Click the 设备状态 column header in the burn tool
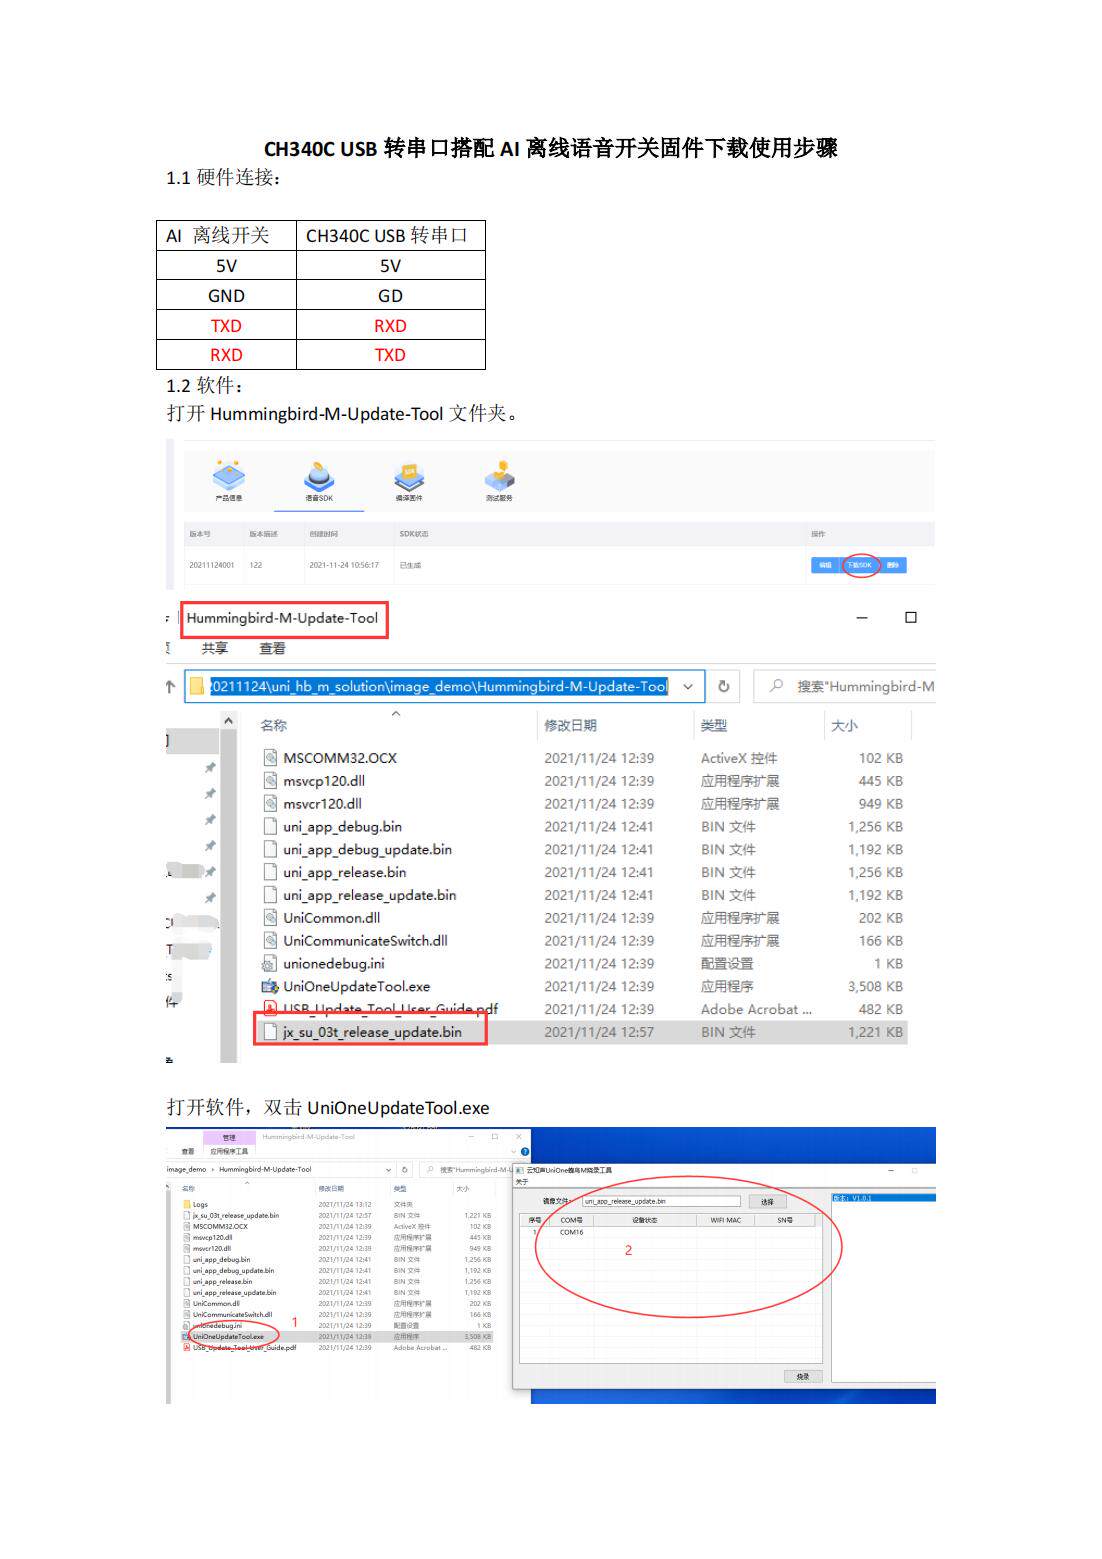1102x1559 pixels. (x=645, y=1220)
